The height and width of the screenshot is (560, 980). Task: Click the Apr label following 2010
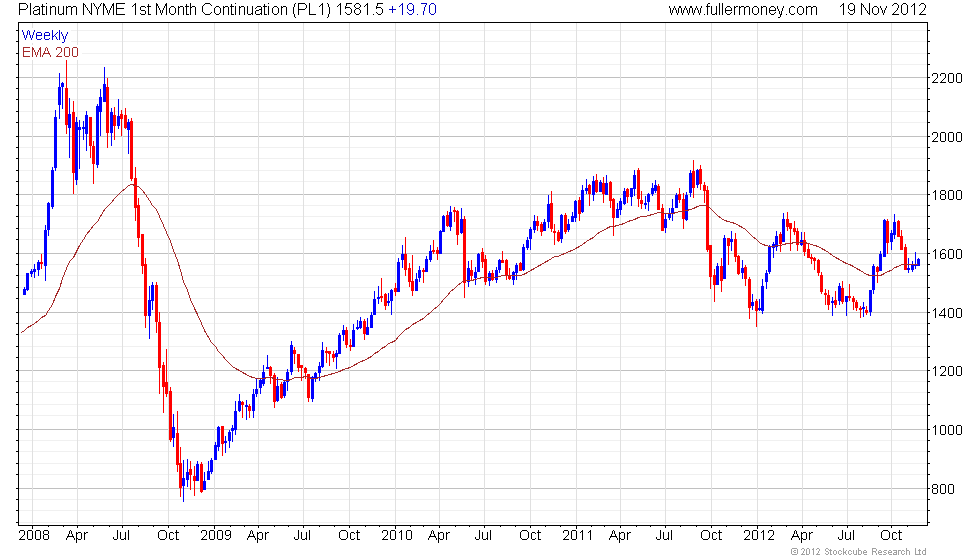point(439,535)
